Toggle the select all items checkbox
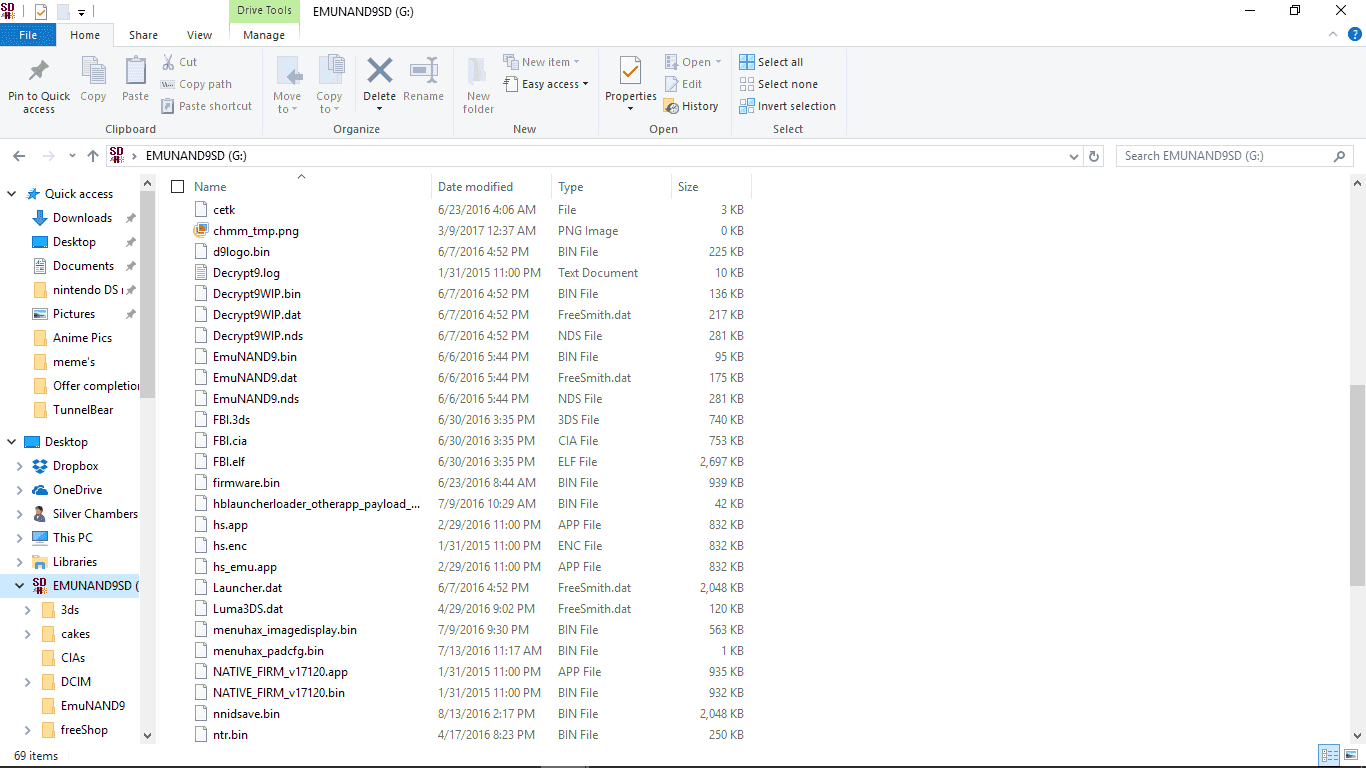Screen dimensions: 1366x768 click(x=178, y=187)
